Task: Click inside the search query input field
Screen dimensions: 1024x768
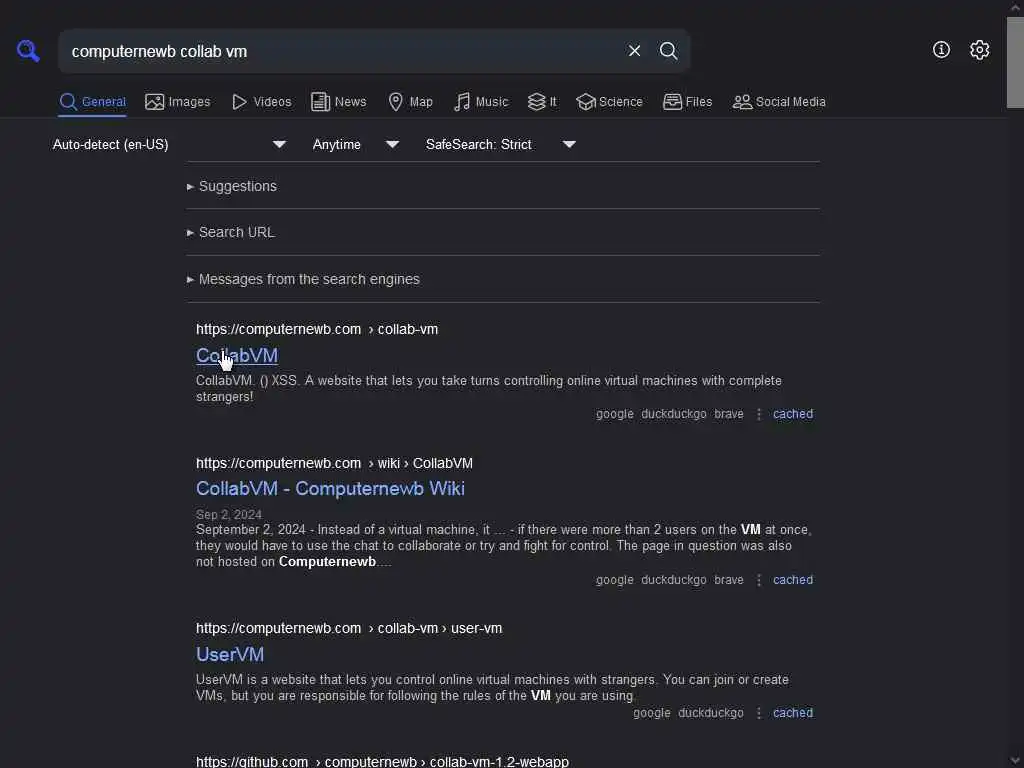Action: 340,51
